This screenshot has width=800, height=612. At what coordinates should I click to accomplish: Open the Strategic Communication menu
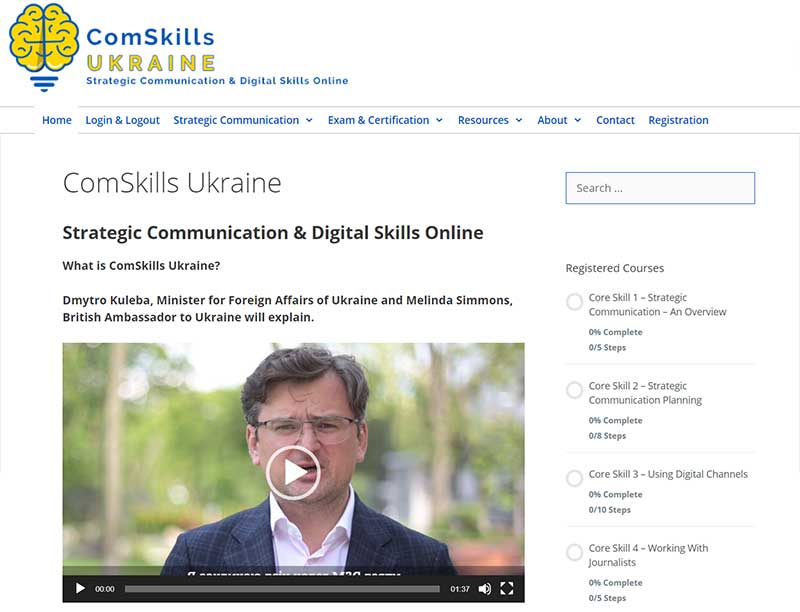pos(236,120)
